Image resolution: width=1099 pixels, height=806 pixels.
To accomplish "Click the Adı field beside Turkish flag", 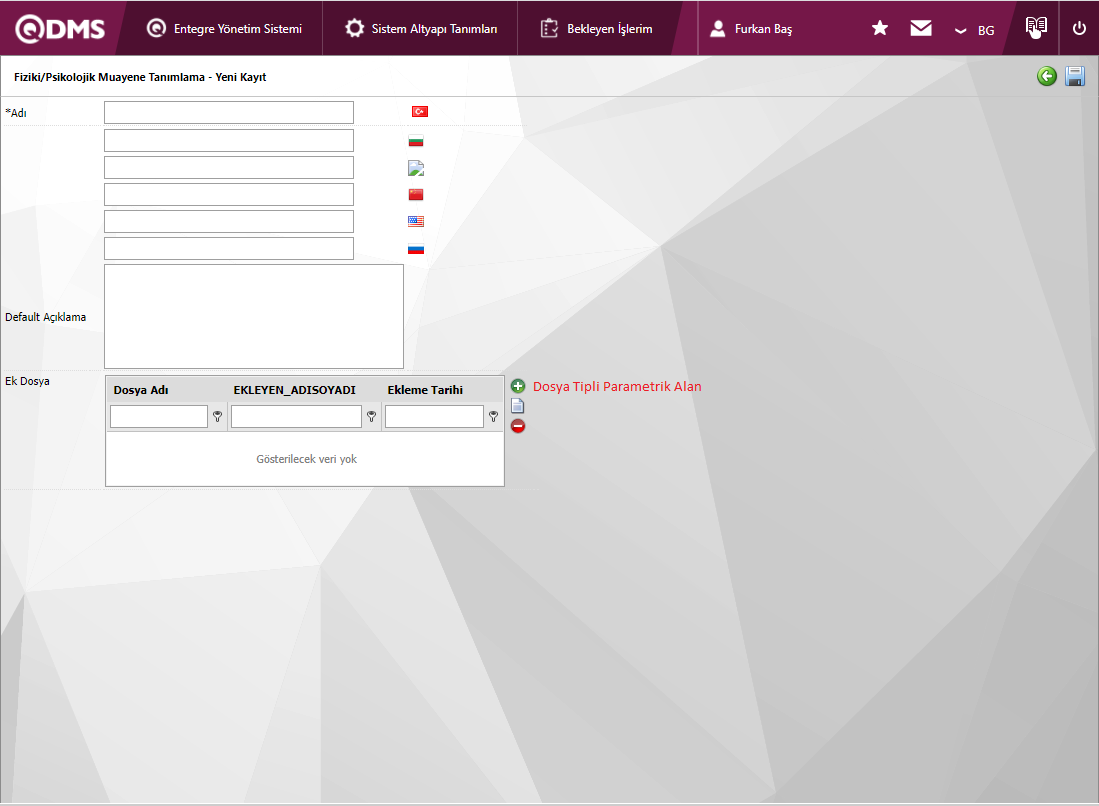I will [x=228, y=112].
